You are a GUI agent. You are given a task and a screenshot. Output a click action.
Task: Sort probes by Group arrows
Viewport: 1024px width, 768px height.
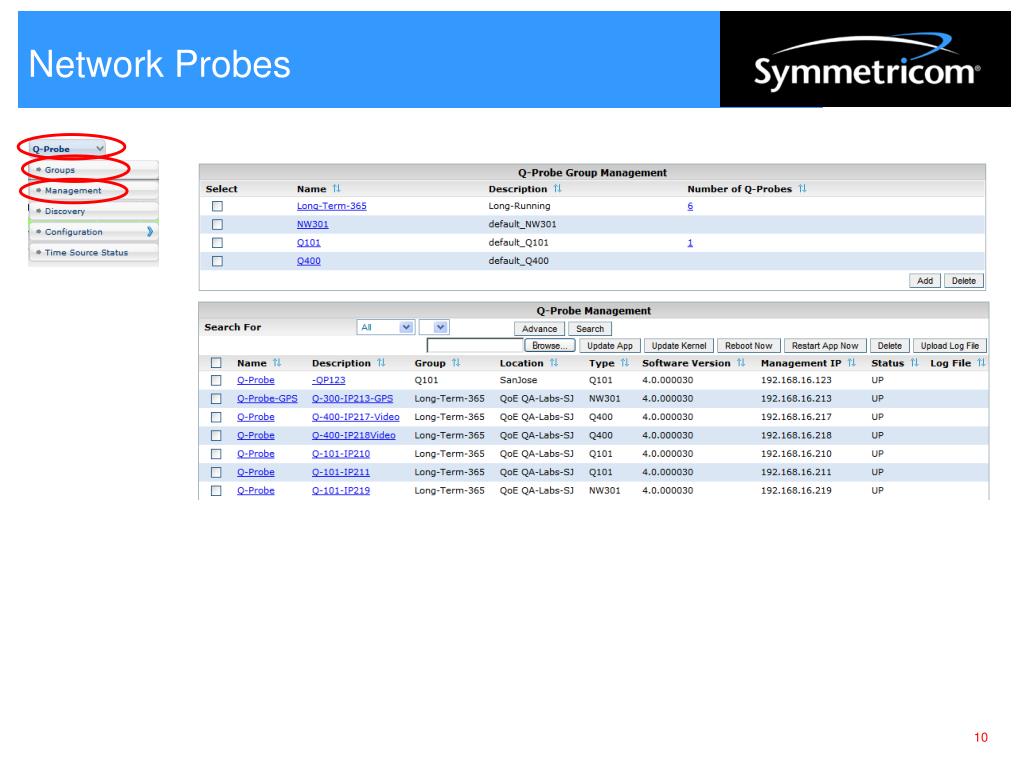click(x=456, y=363)
